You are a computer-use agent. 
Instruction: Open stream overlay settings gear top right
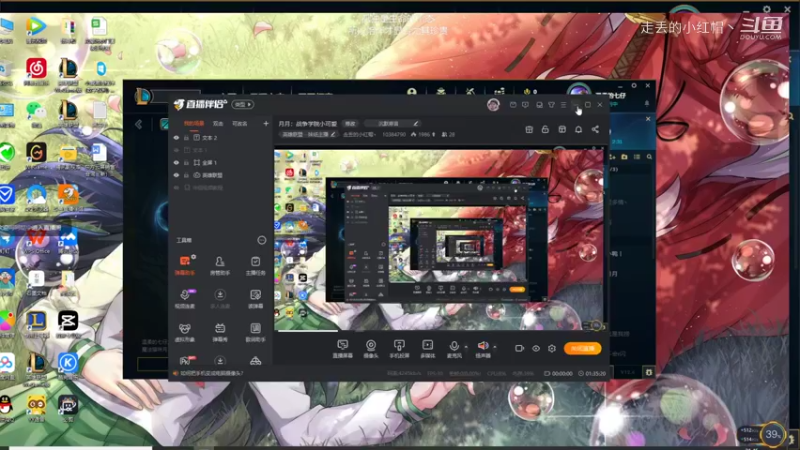click(767, 9)
